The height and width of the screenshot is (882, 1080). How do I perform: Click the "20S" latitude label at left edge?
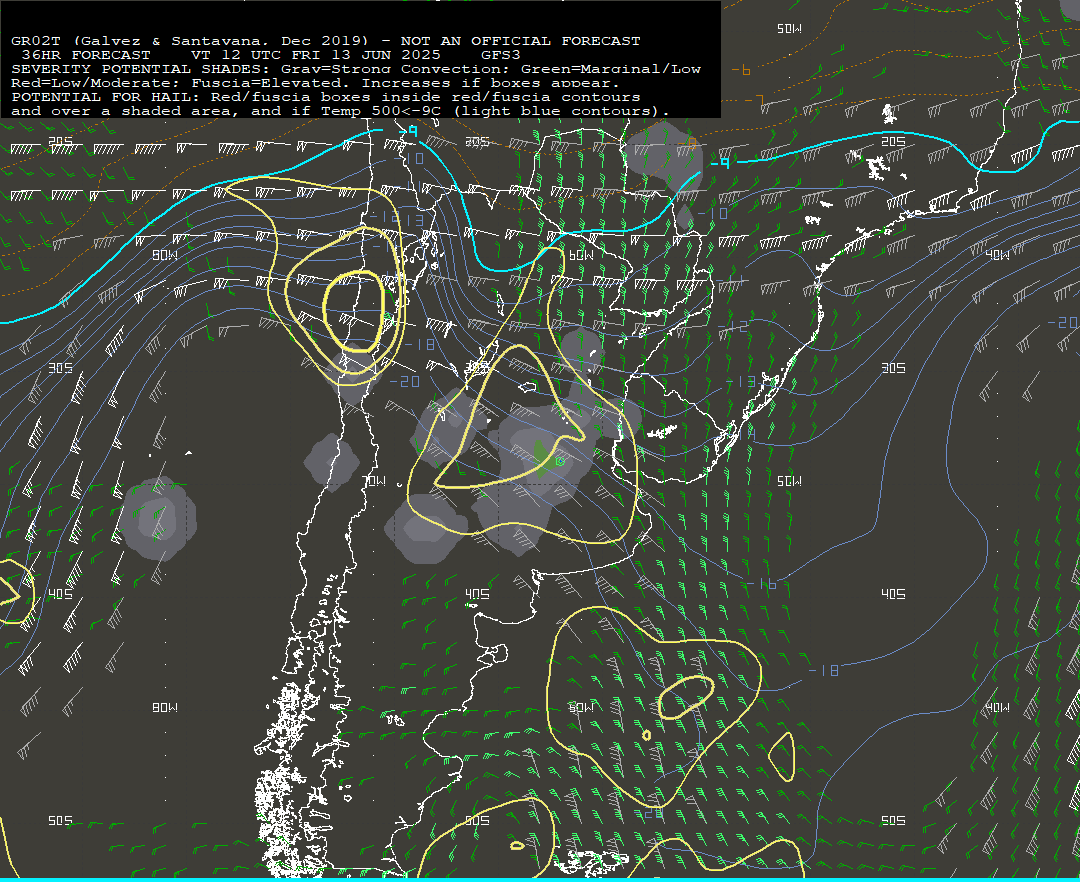click(61, 142)
